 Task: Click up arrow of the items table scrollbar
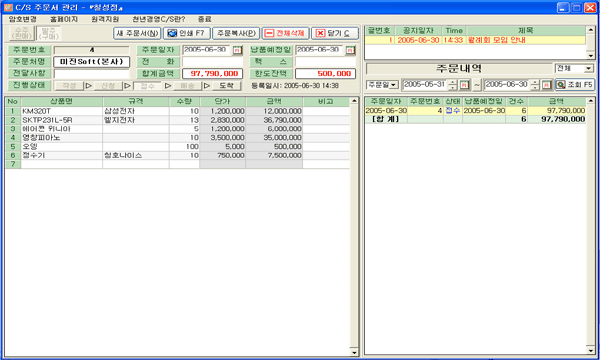[x=354, y=101]
